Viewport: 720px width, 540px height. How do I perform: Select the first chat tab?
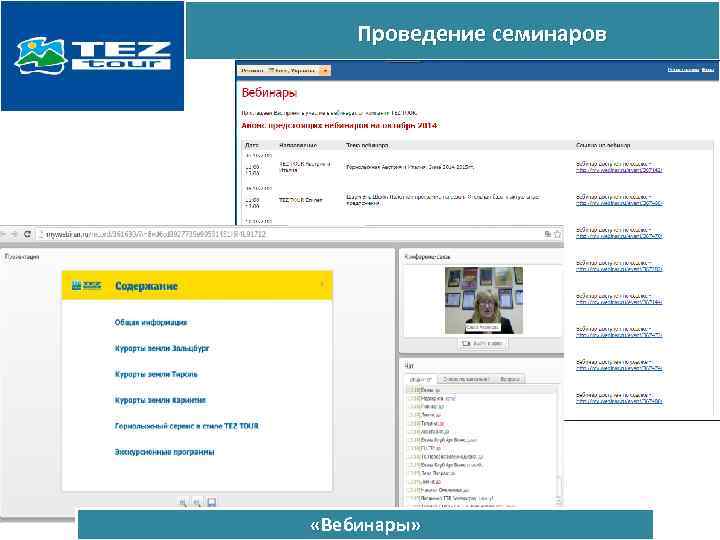[421, 379]
